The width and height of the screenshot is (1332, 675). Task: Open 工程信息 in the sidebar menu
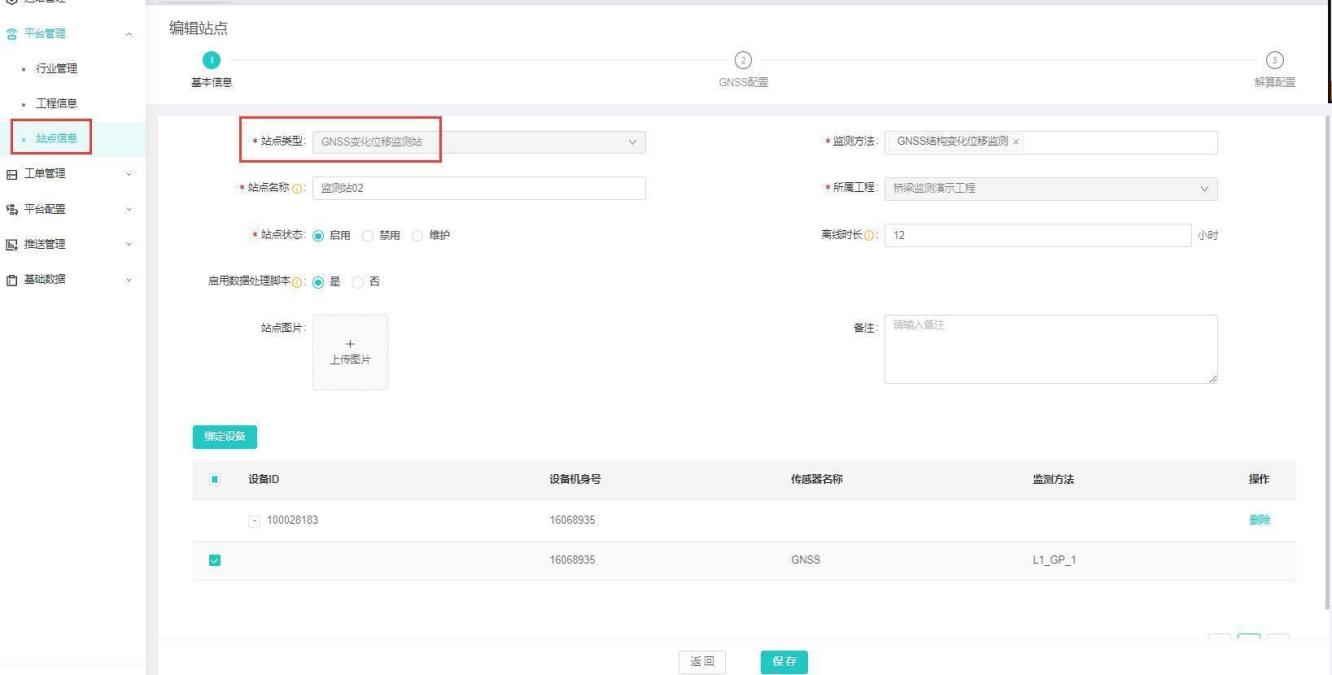[57, 103]
